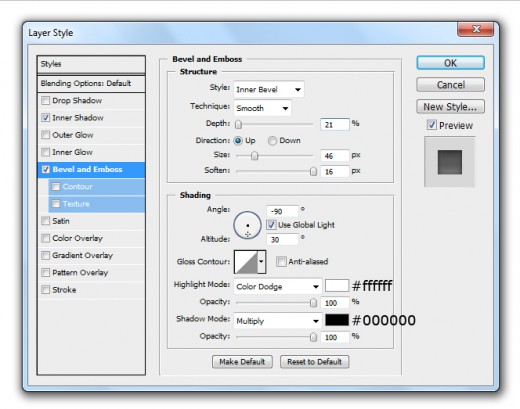Image resolution: width=520 pixels, height=409 pixels.
Task: Click the Make Default button
Action: (242, 362)
